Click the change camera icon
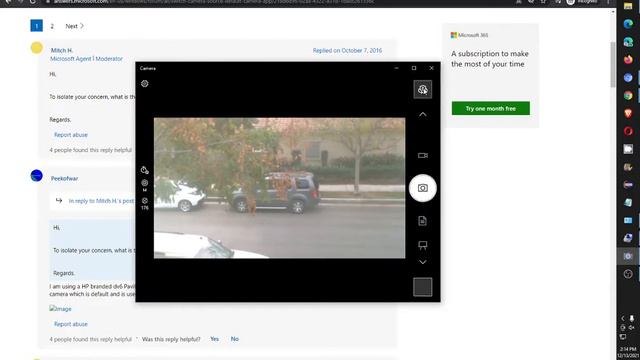640x360 pixels. point(422,89)
